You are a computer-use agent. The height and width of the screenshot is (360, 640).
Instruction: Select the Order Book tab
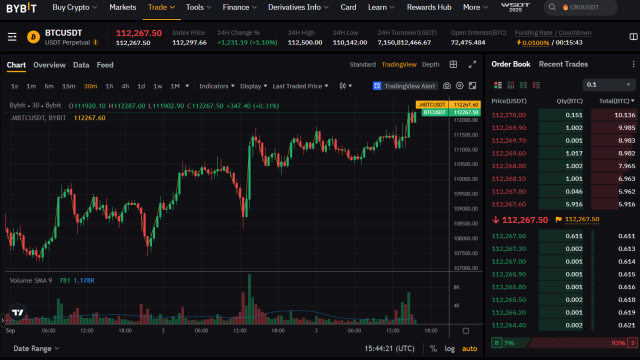click(x=511, y=64)
